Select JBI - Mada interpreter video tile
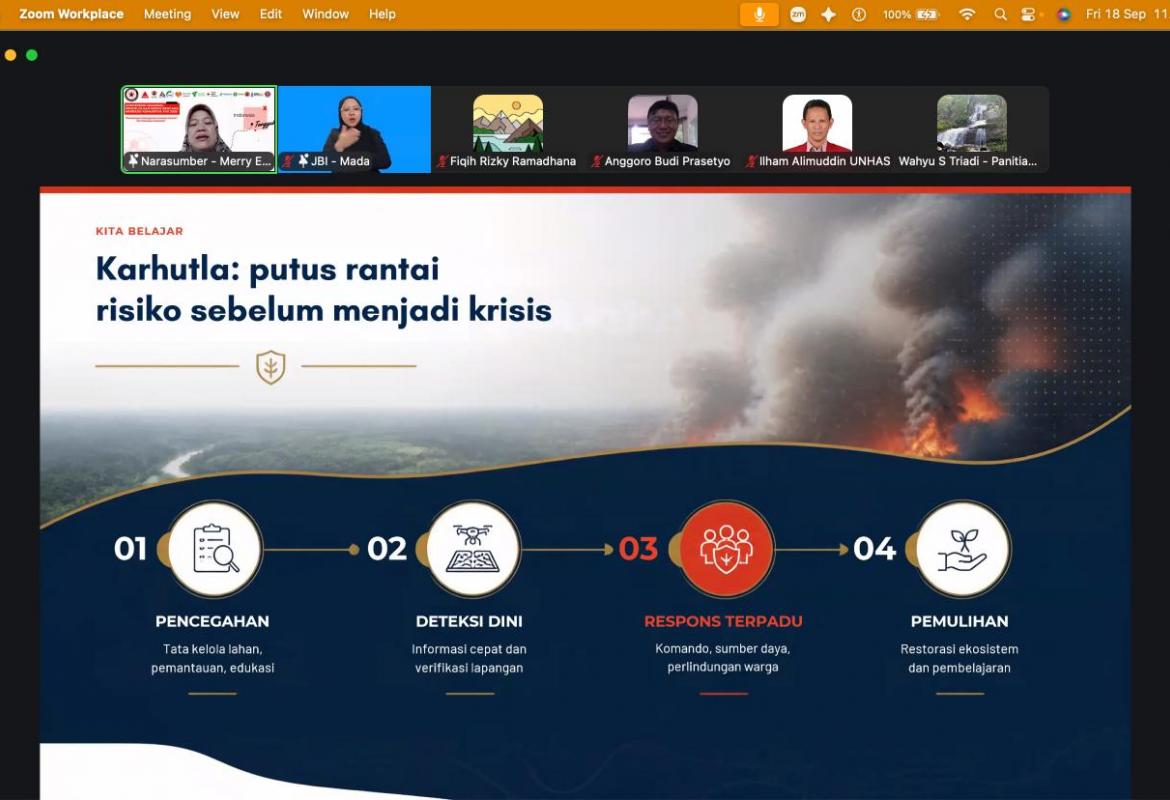 (354, 129)
